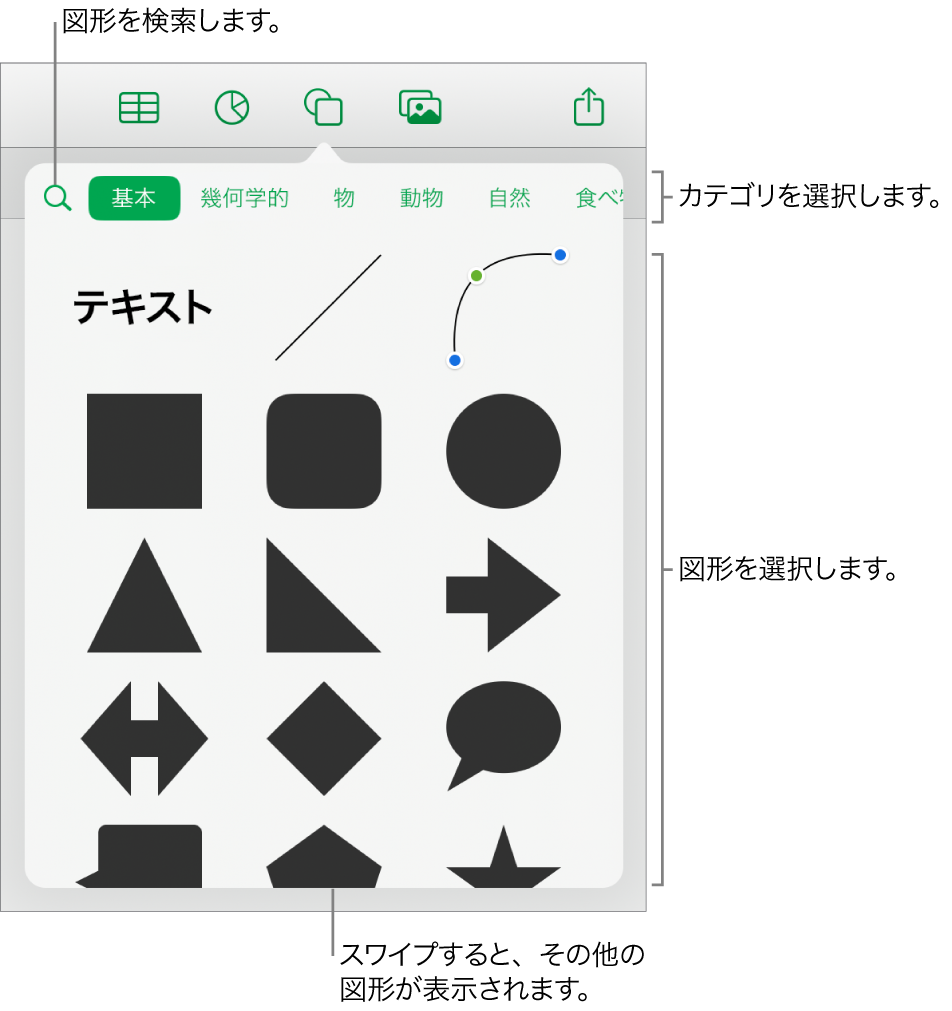Image resolution: width=952 pixels, height=1011 pixels.
Task: Insert the curved line with handles
Action: pos(507,307)
